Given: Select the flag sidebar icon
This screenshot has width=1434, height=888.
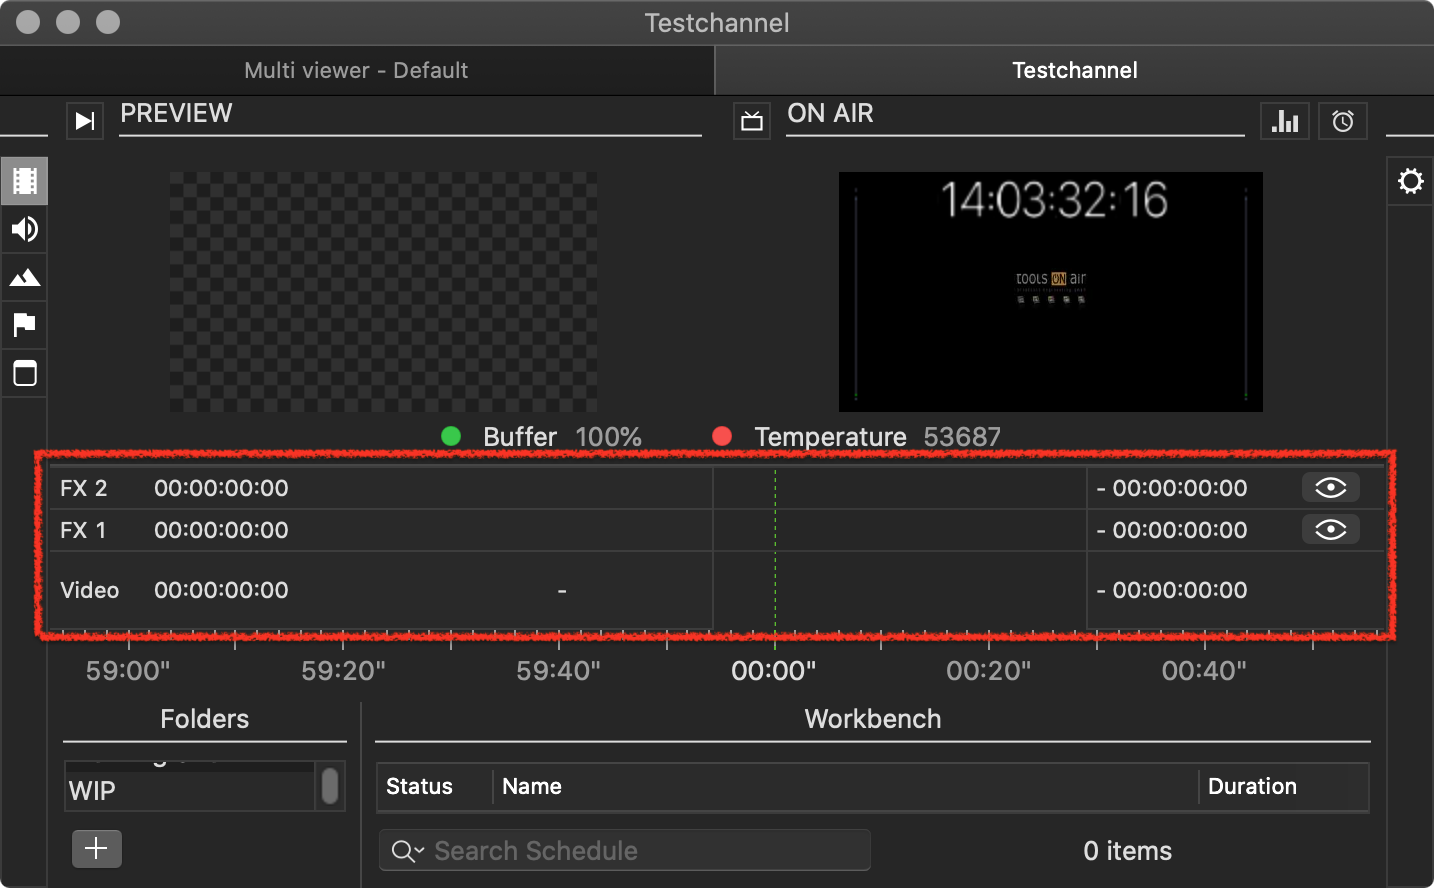Looking at the screenshot, I should coord(24,325).
